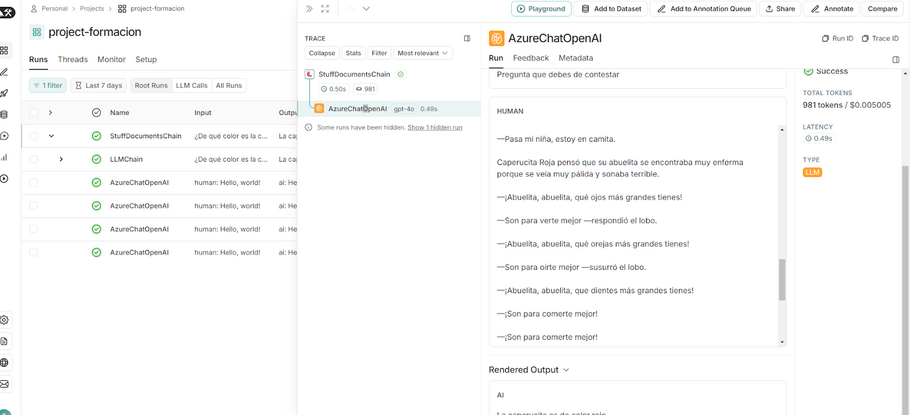This screenshot has height=415, width=910.
Task: Switch to the Setup tab
Action: [x=146, y=59]
